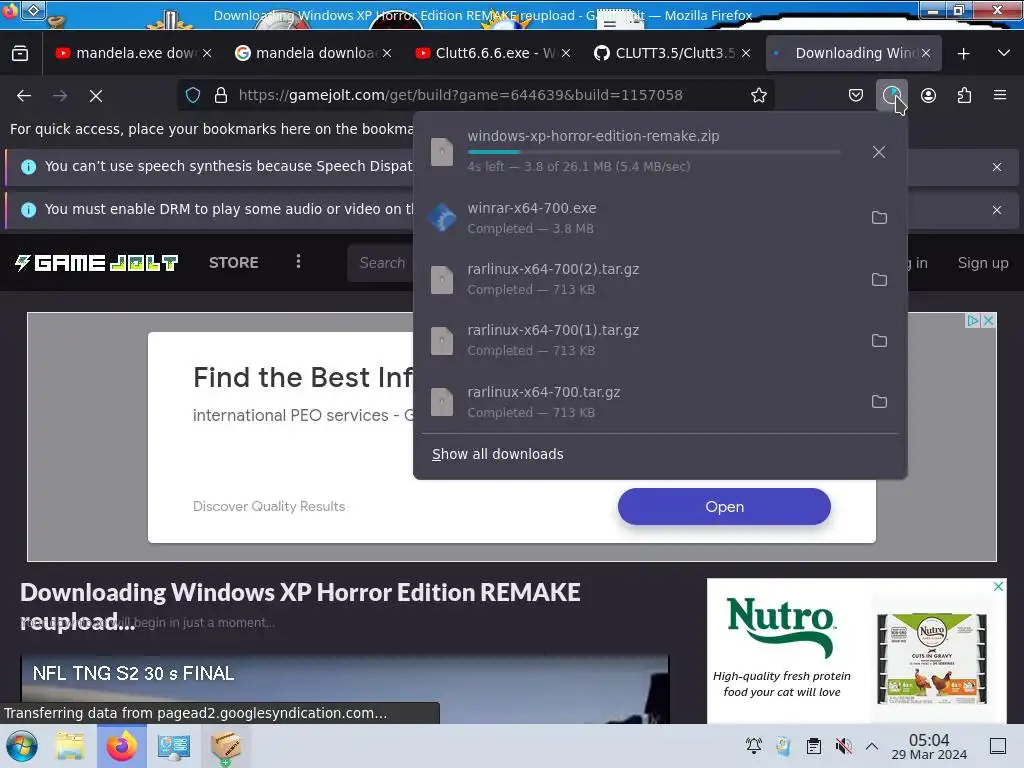The width and height of the screenshot is (1024, 768).
Task: Show winrar-x64-700.exe in its folder
Action: [879, 217]
